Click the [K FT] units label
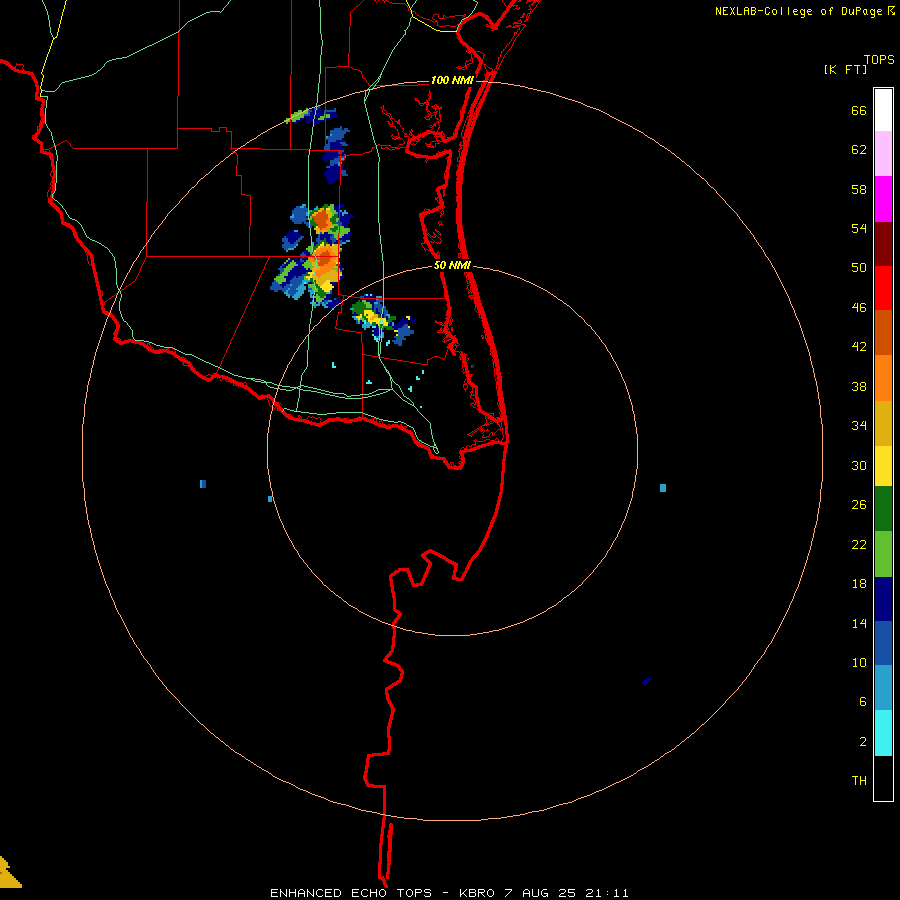Image resolution: width=900 pixels, height=900 pixels. click(x=845, y=70)
